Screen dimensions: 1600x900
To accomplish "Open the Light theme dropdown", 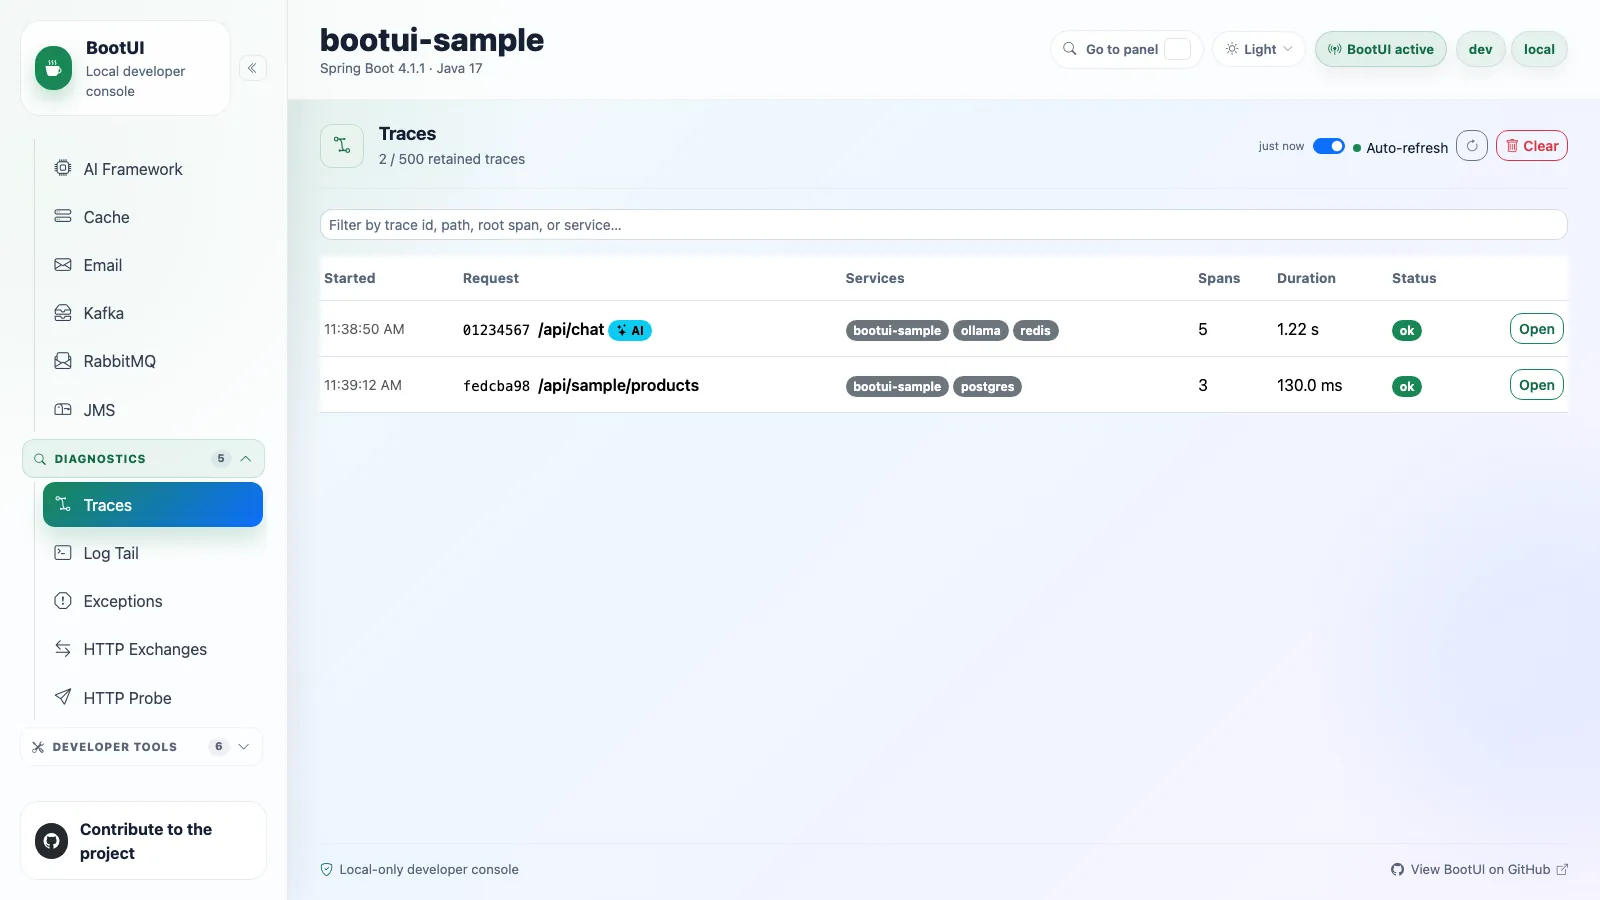I will tap(1259, 49).
